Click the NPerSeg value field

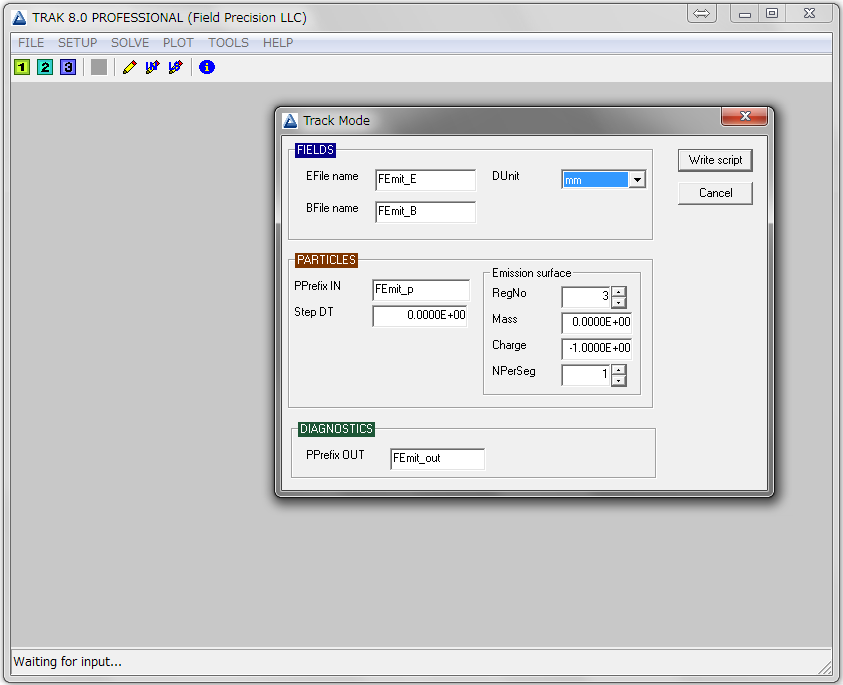(587, 375)
